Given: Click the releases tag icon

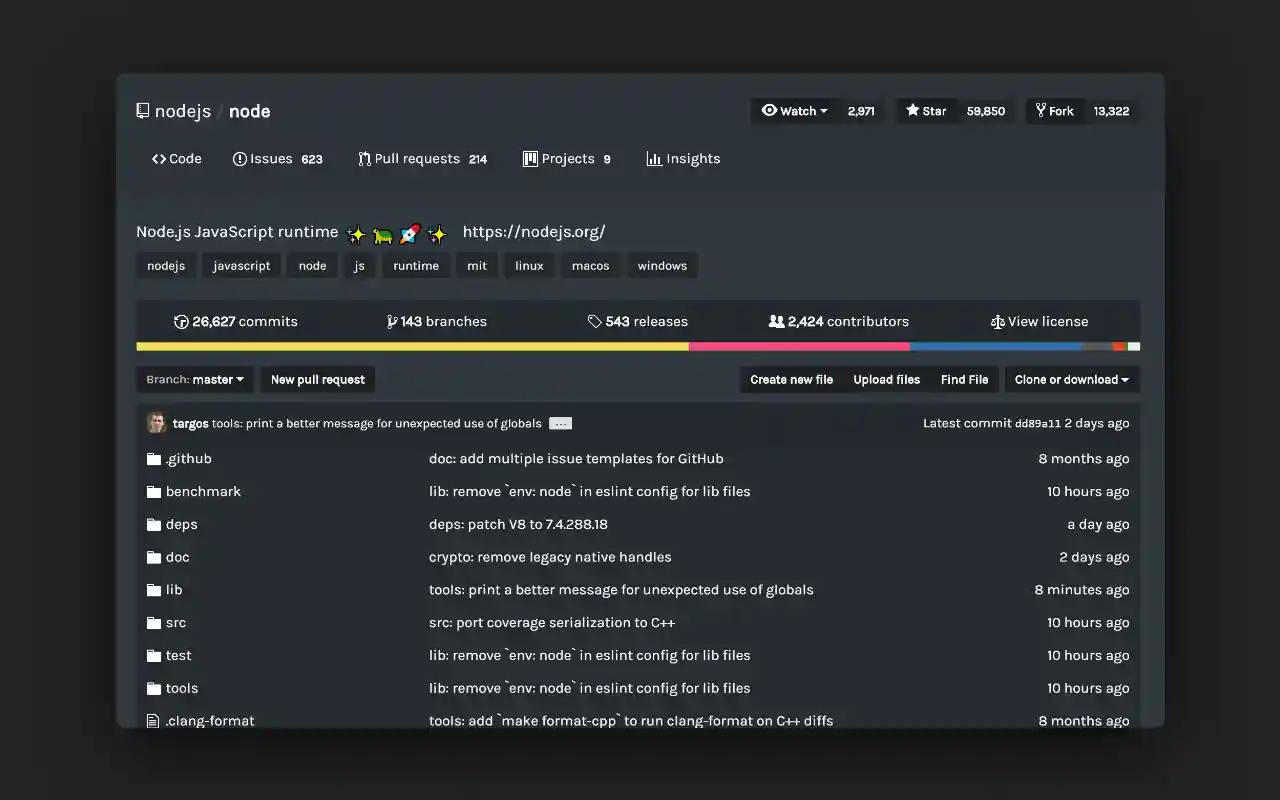Looking at the screenshot, I should click(594, 322).
